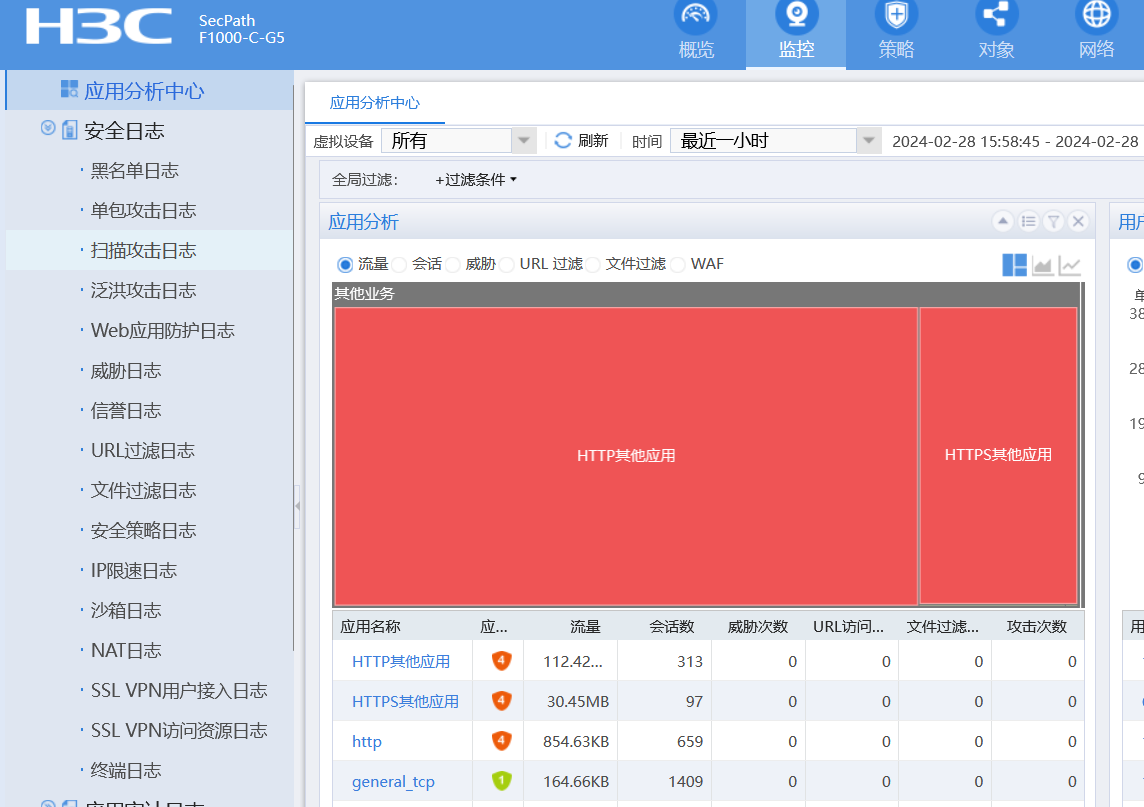Click the HTTP其他应用 treemap block
Viewport: 1144px width, 807px height.
click(x=626, y=456)
